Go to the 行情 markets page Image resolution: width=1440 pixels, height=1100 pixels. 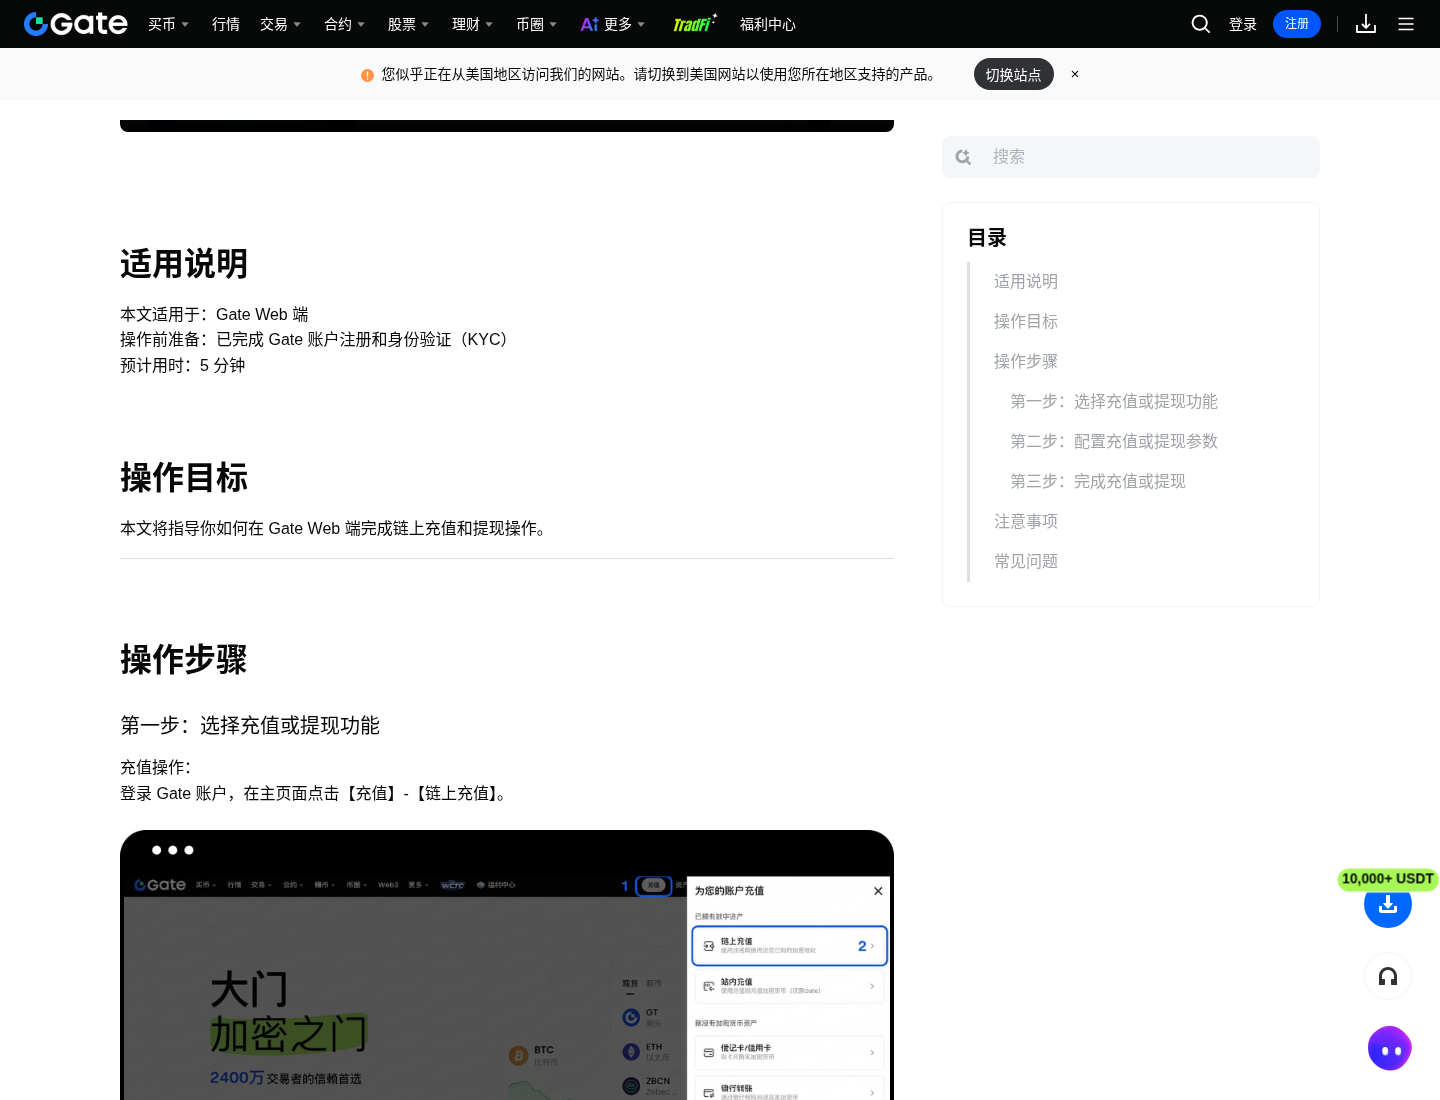[x=226, y=24]
